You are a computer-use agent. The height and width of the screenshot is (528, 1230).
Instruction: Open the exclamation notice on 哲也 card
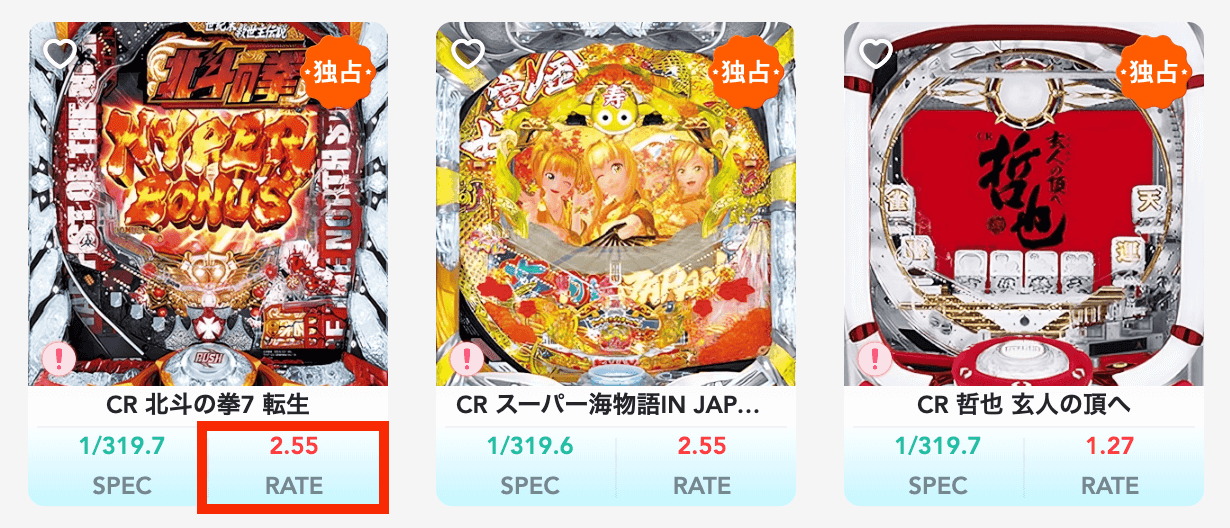coord(874,359)
